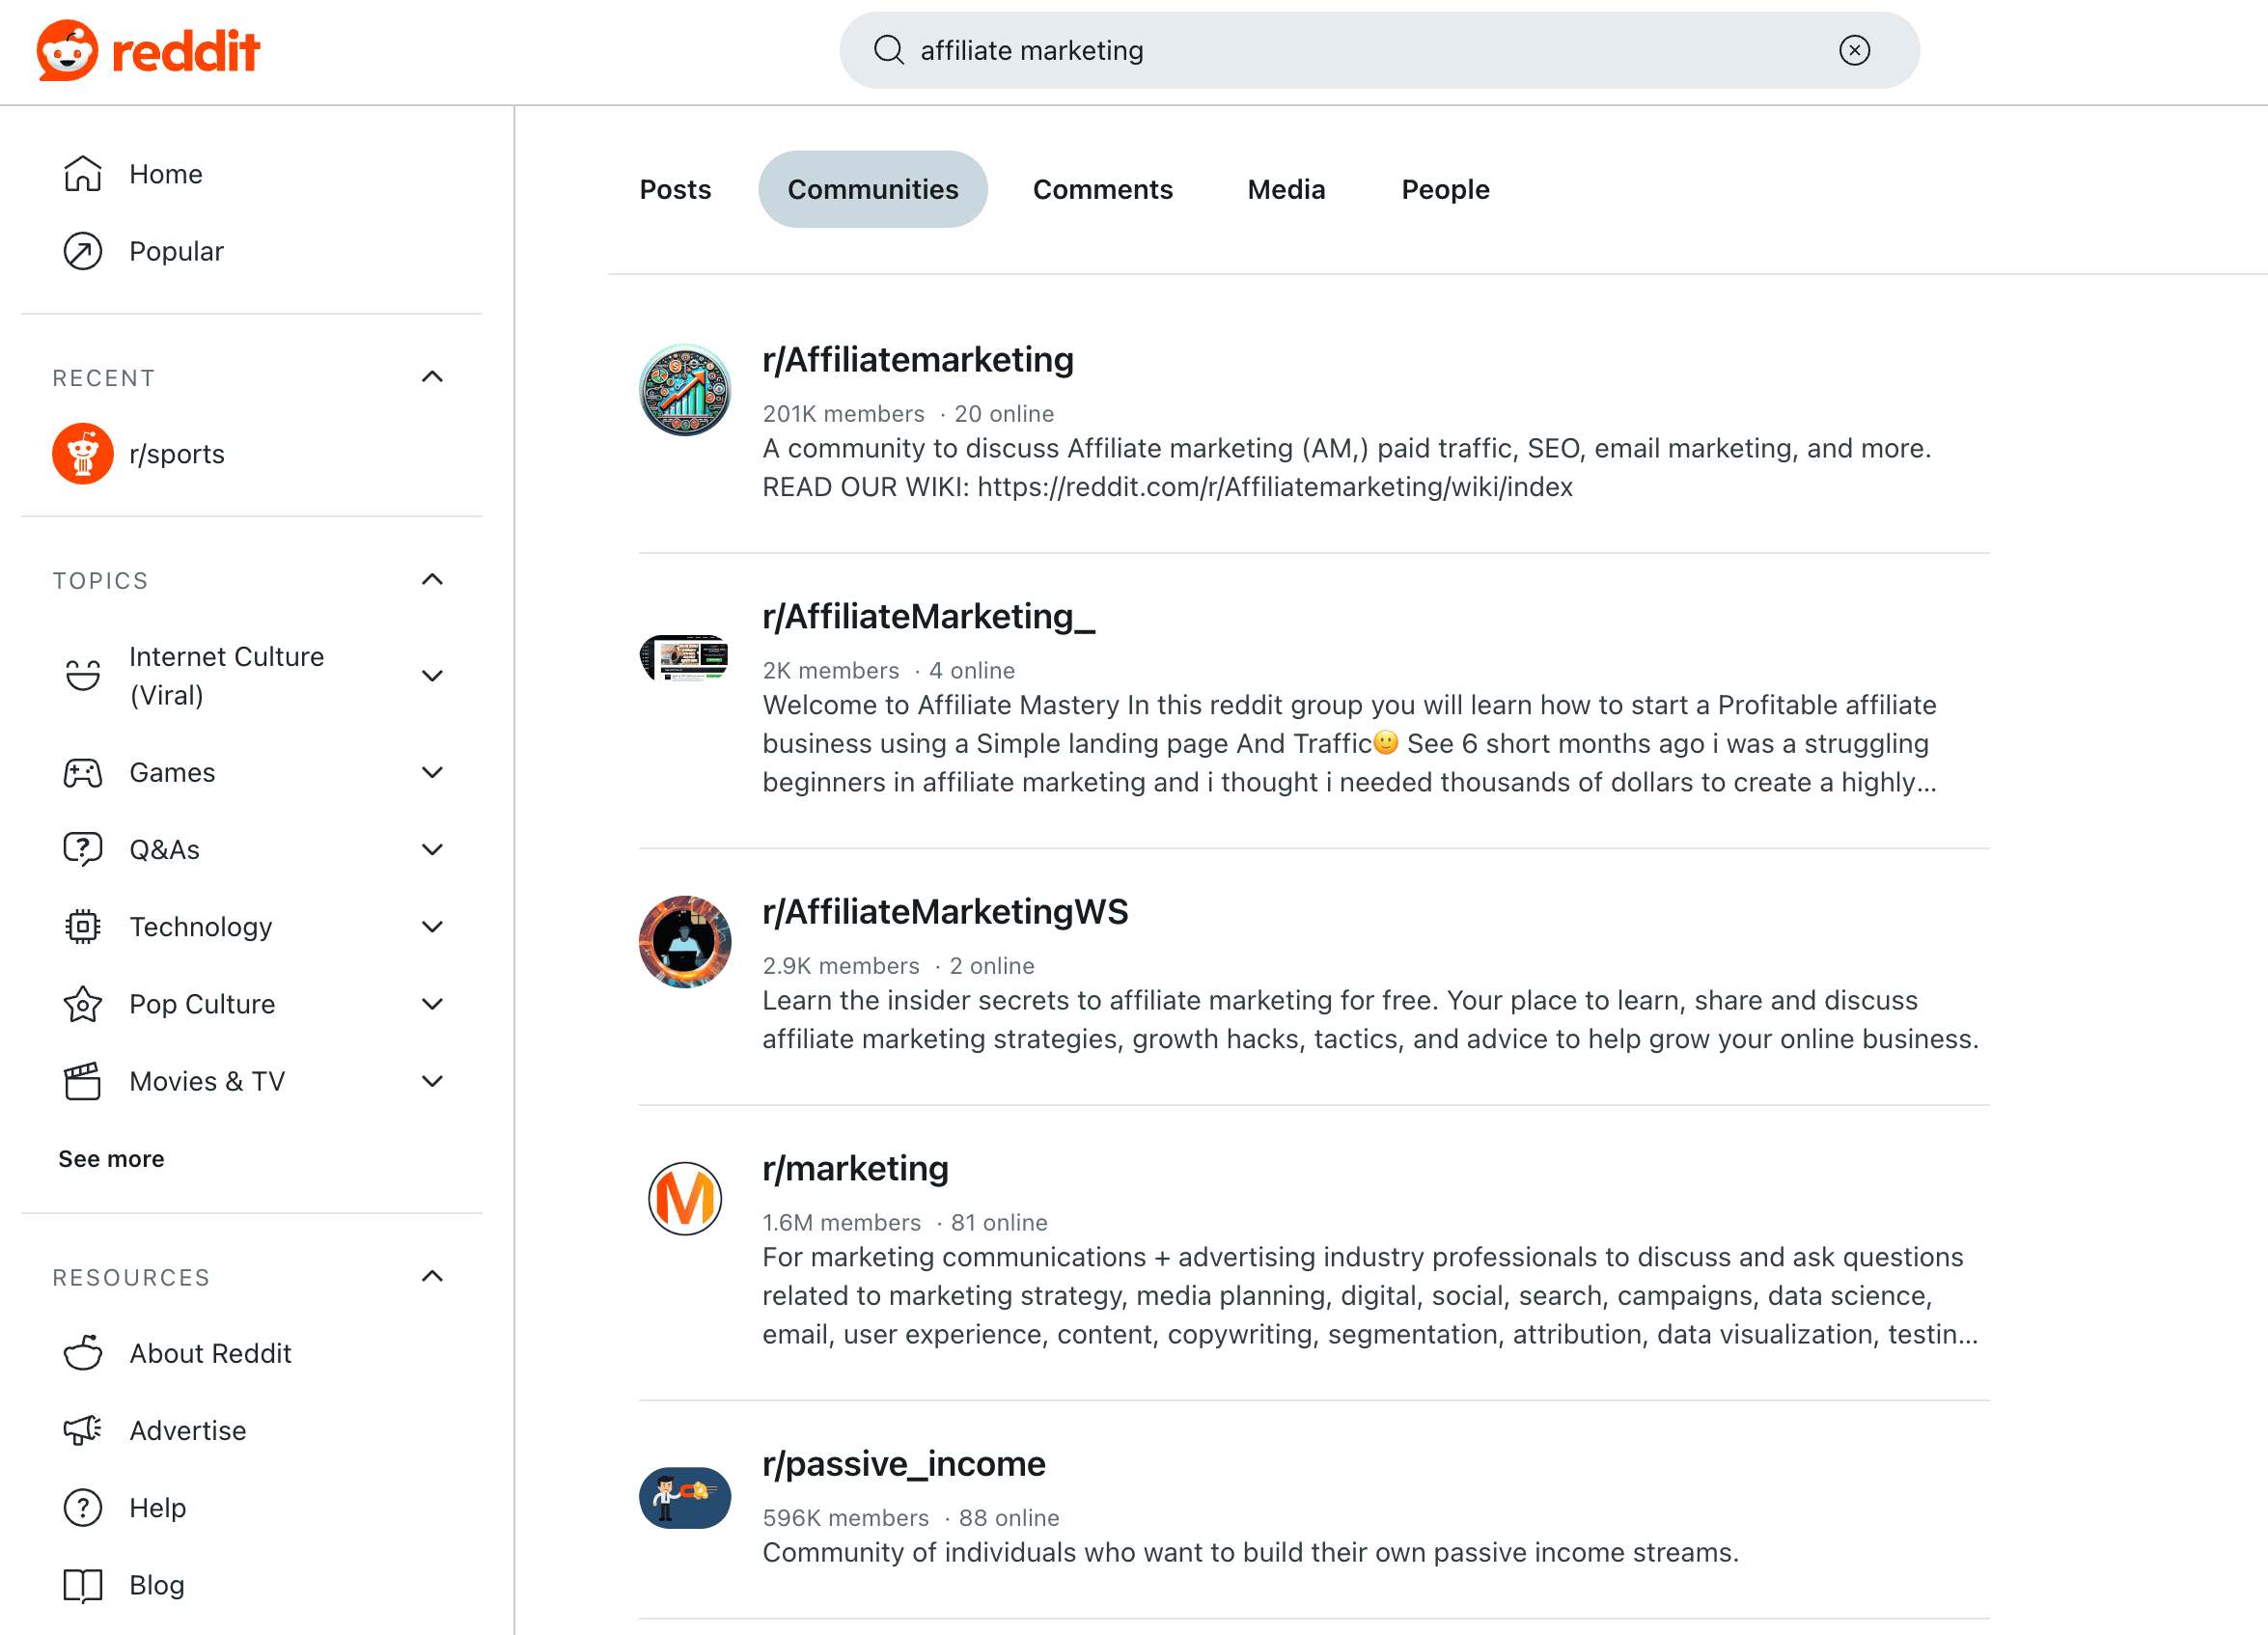
Task: Collapse the RECENT section
Action: coord(432,377)
